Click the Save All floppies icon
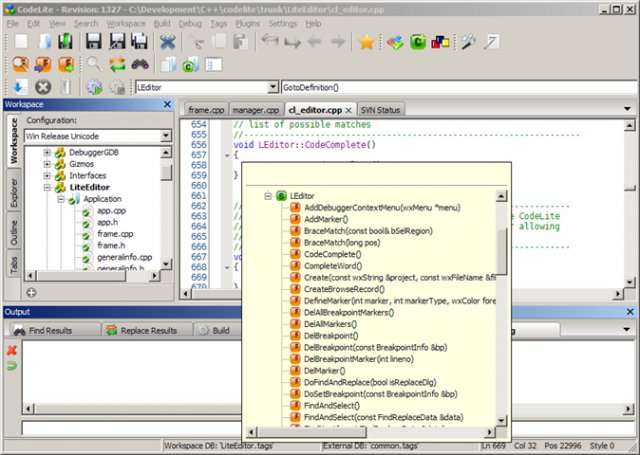The width and height of the screenshot is (640, 455). click(140, 42)
